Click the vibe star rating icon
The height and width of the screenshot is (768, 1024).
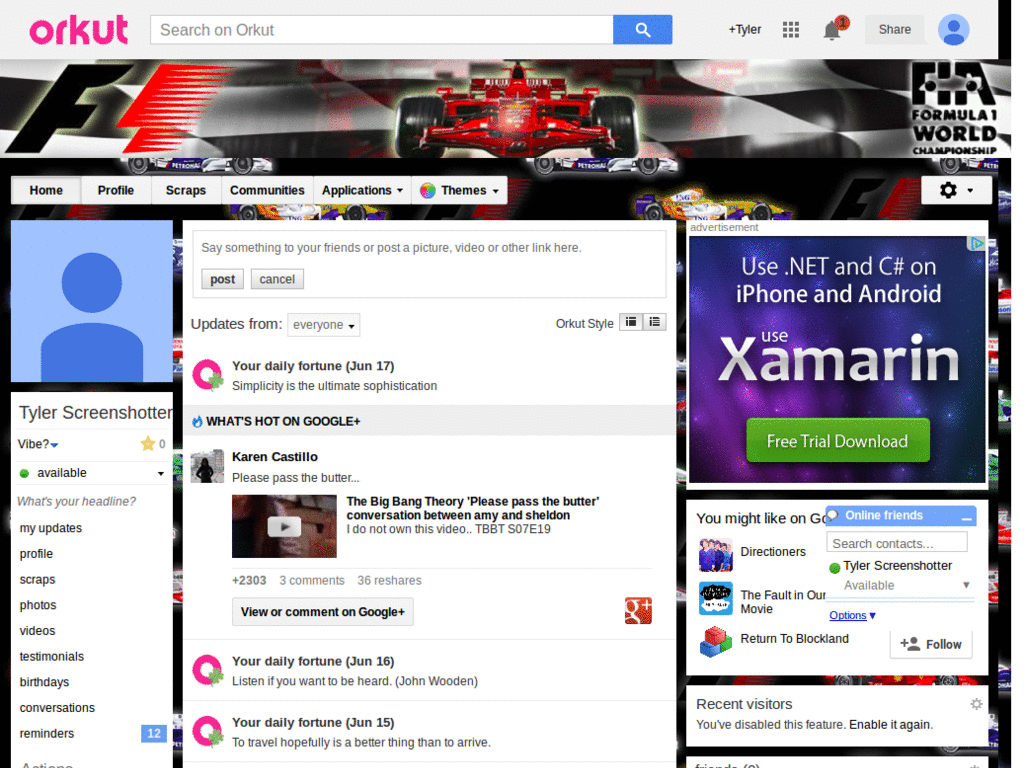click(x=148, y=444)
